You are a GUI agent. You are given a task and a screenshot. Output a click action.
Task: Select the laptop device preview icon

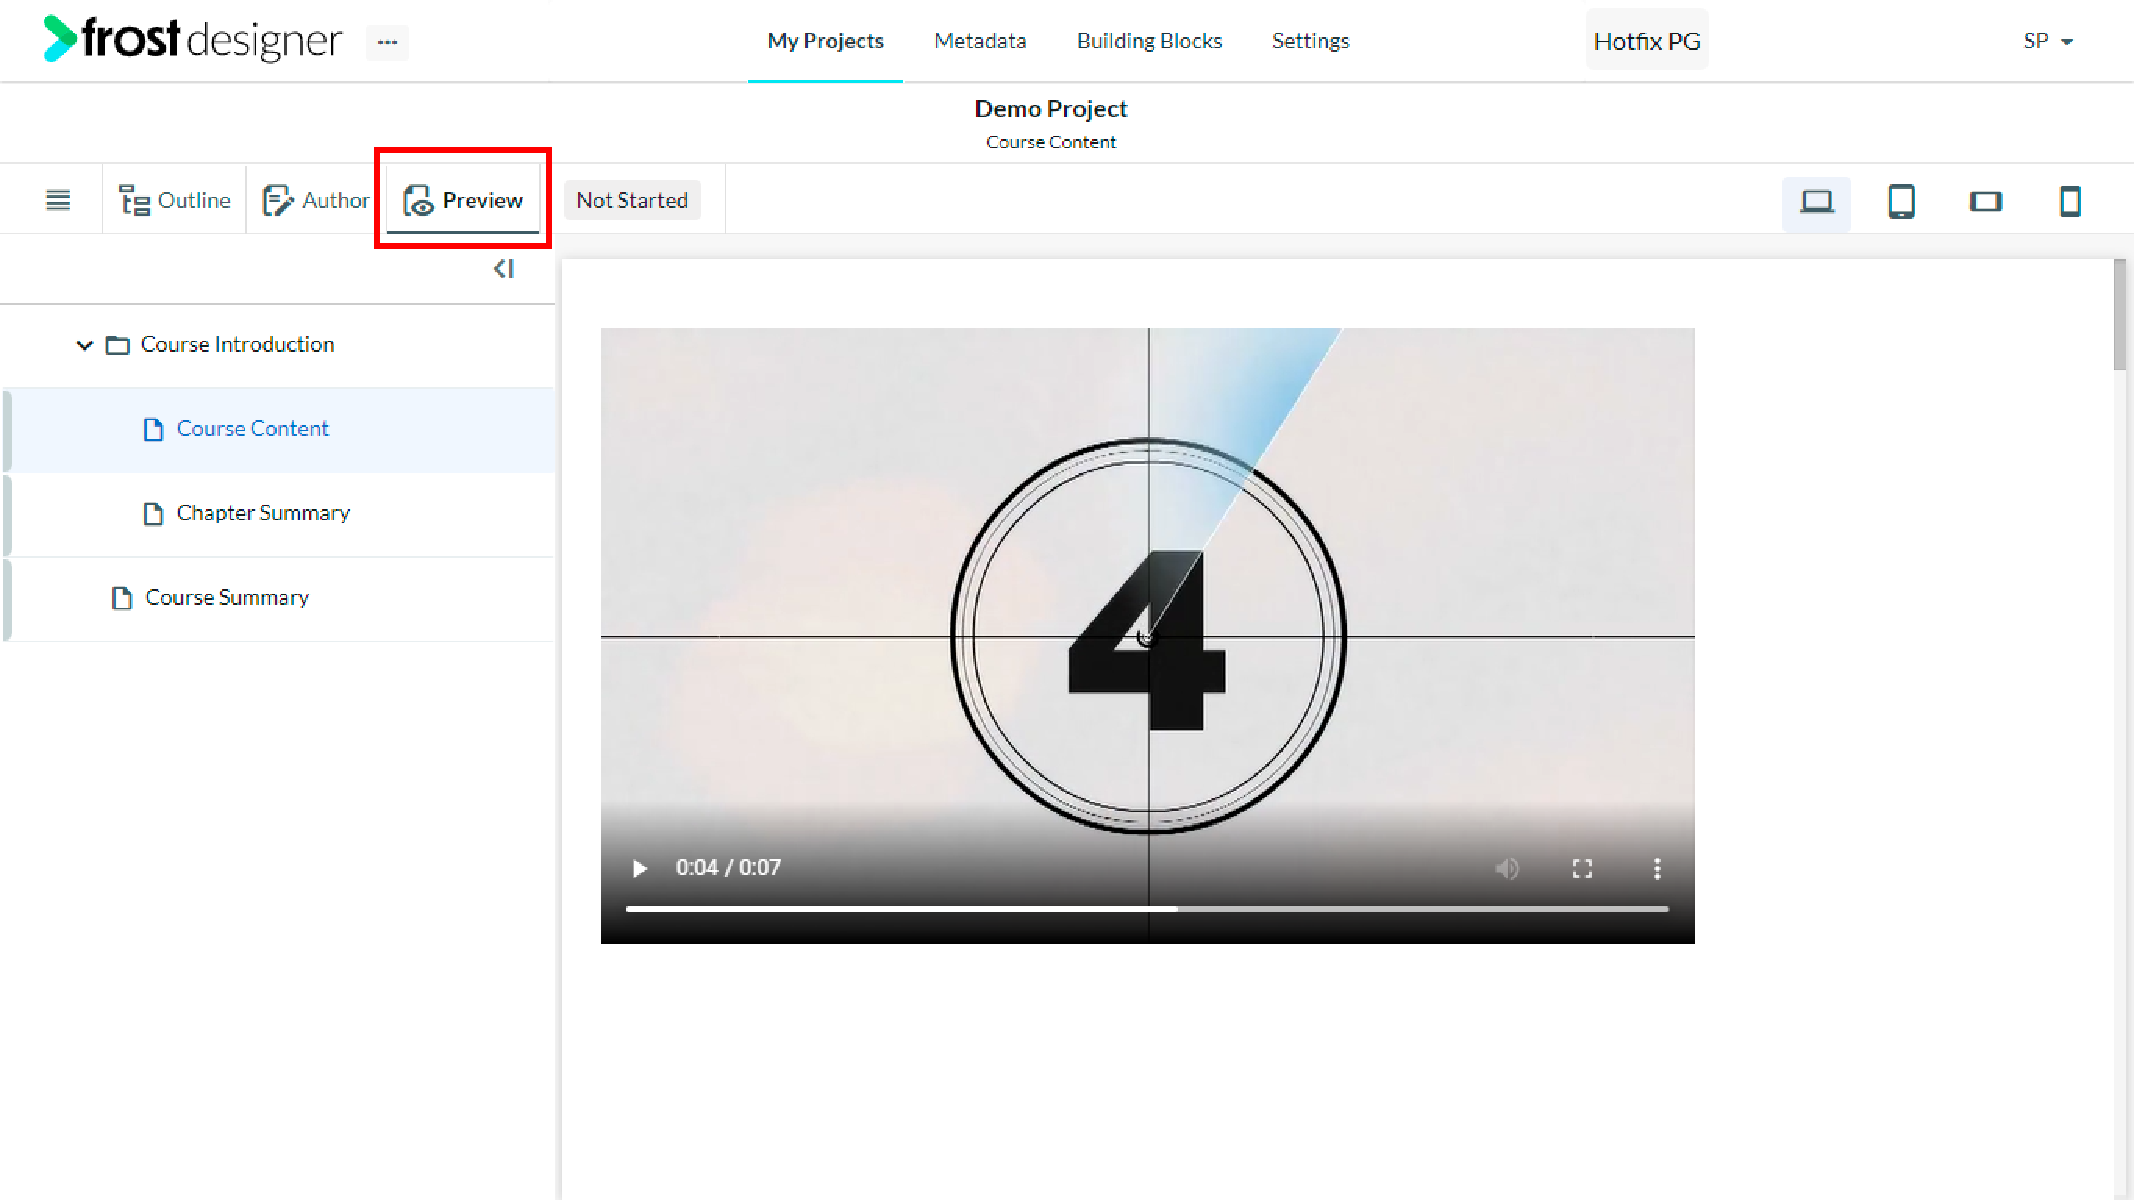(x=1816, y=202)
